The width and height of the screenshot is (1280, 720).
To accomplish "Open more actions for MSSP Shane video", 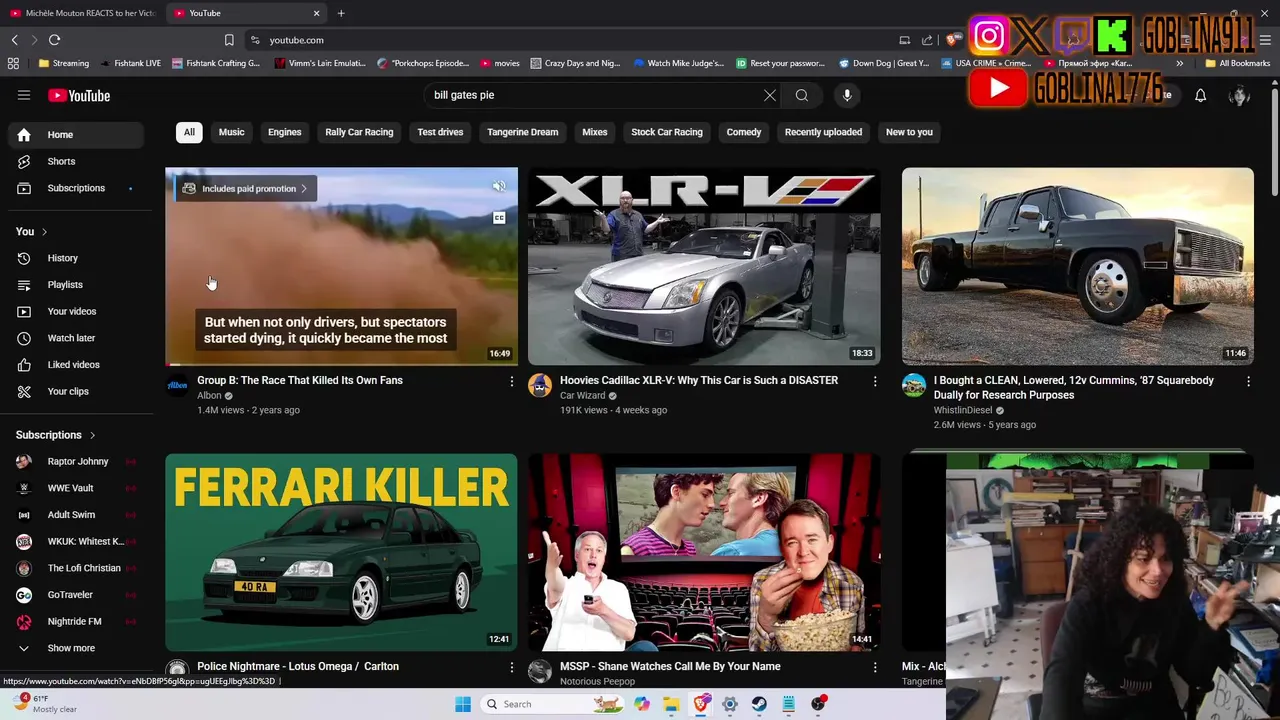I will click(x=875, y=667).
